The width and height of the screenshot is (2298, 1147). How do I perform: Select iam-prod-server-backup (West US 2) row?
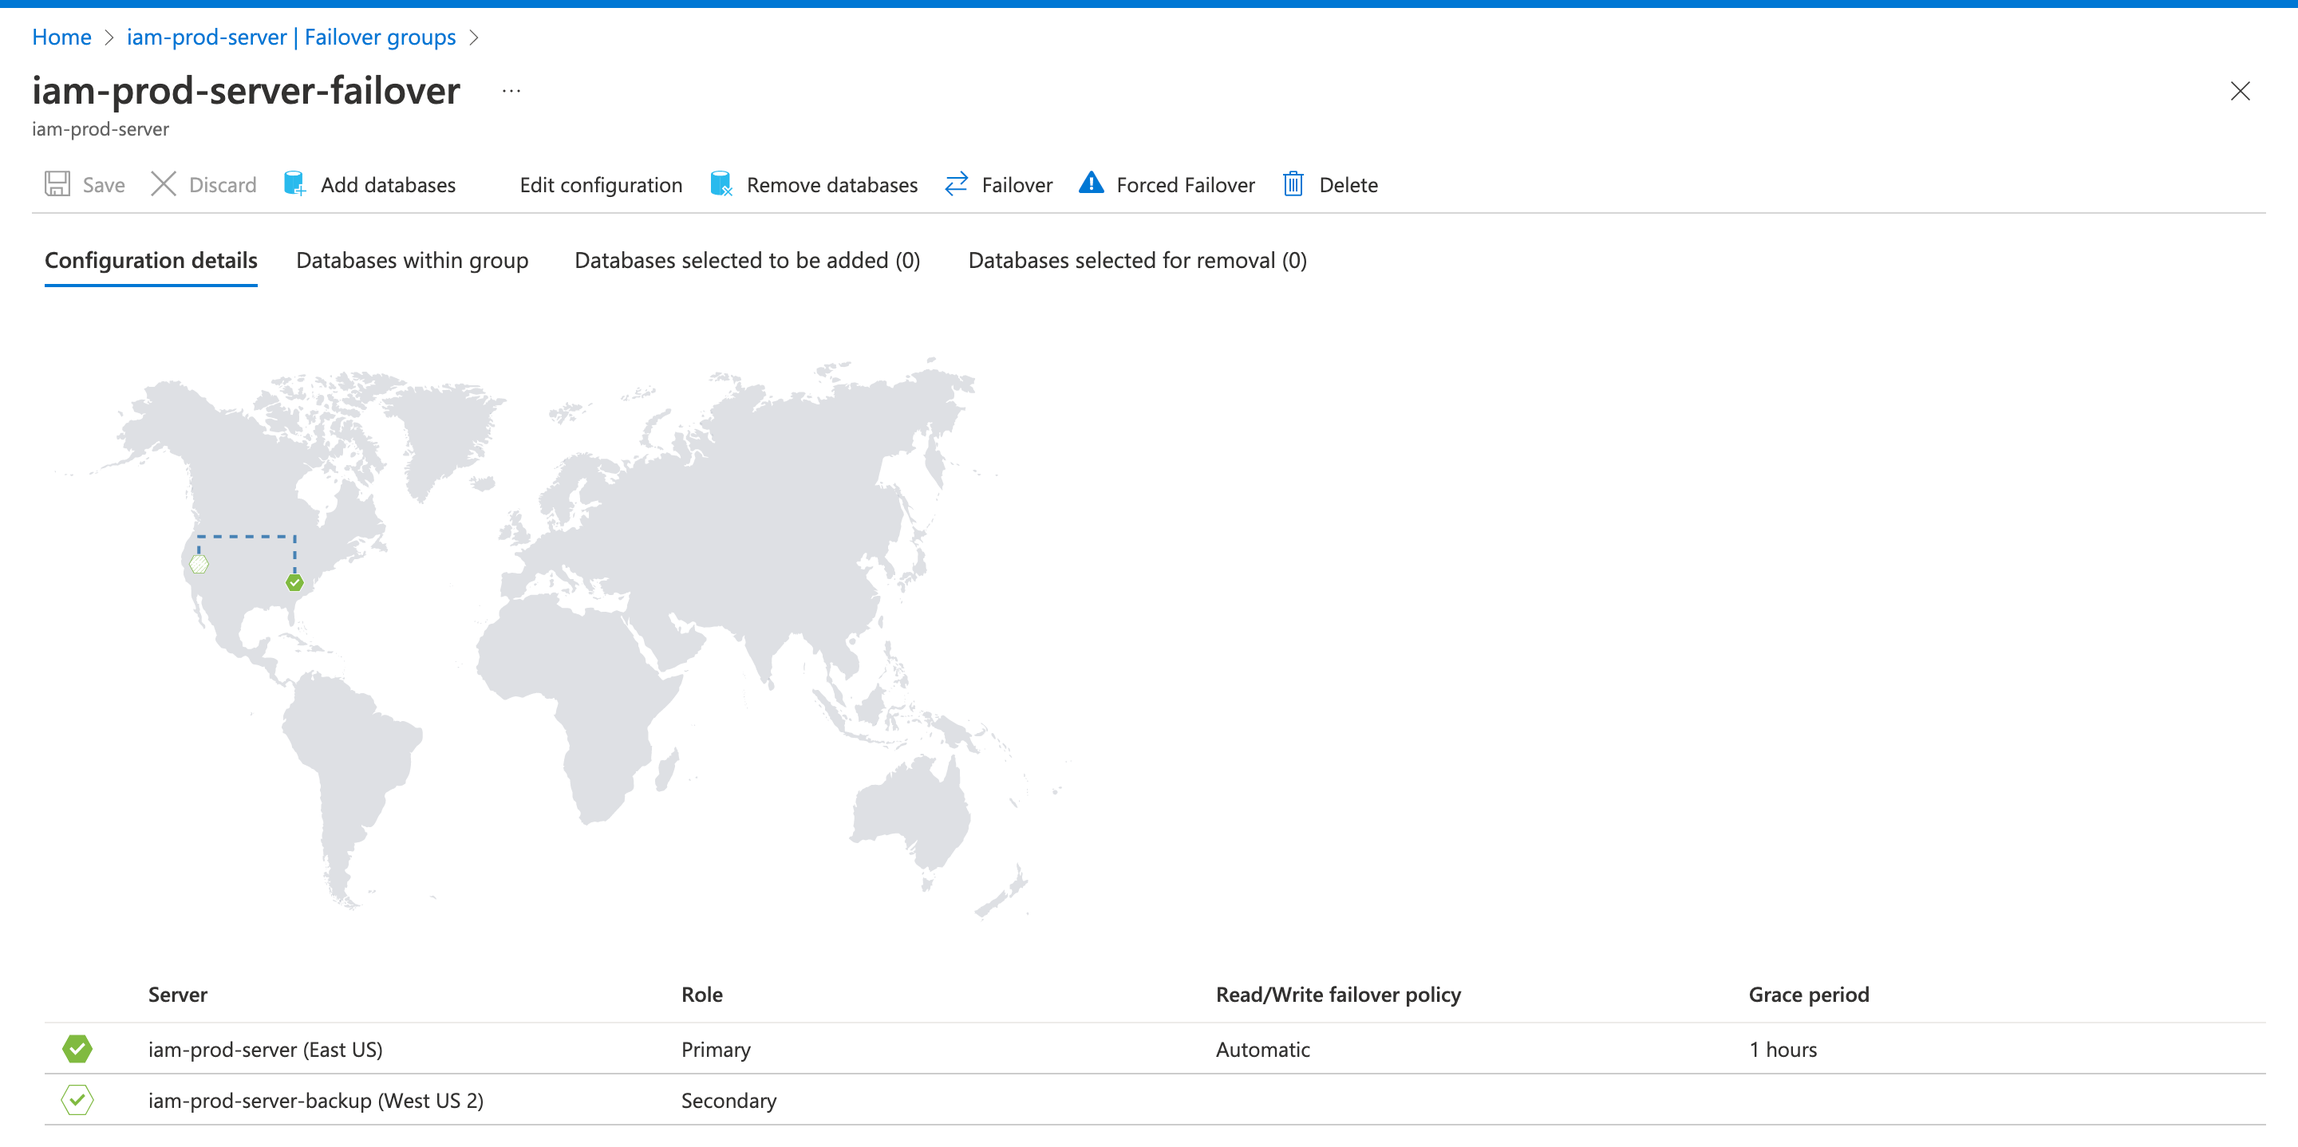click(x=1155, y=1100)
